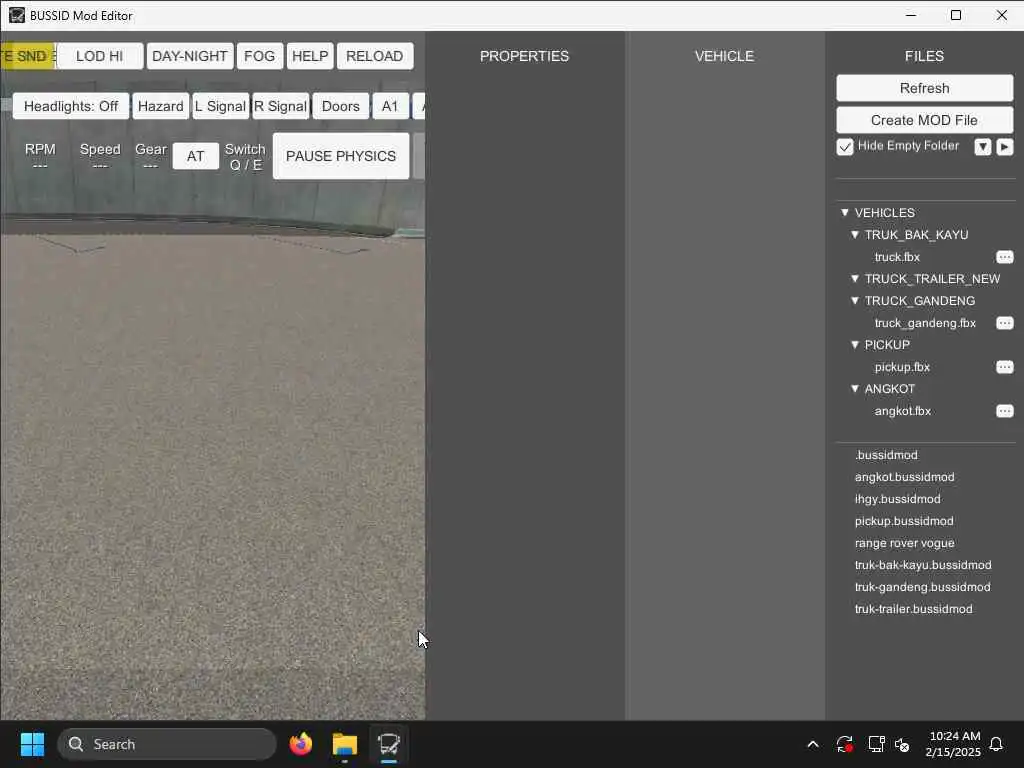1024x768 pixels.
Task: Select truck_gandeng.fbx in the tree
Action: click(925, 323)
